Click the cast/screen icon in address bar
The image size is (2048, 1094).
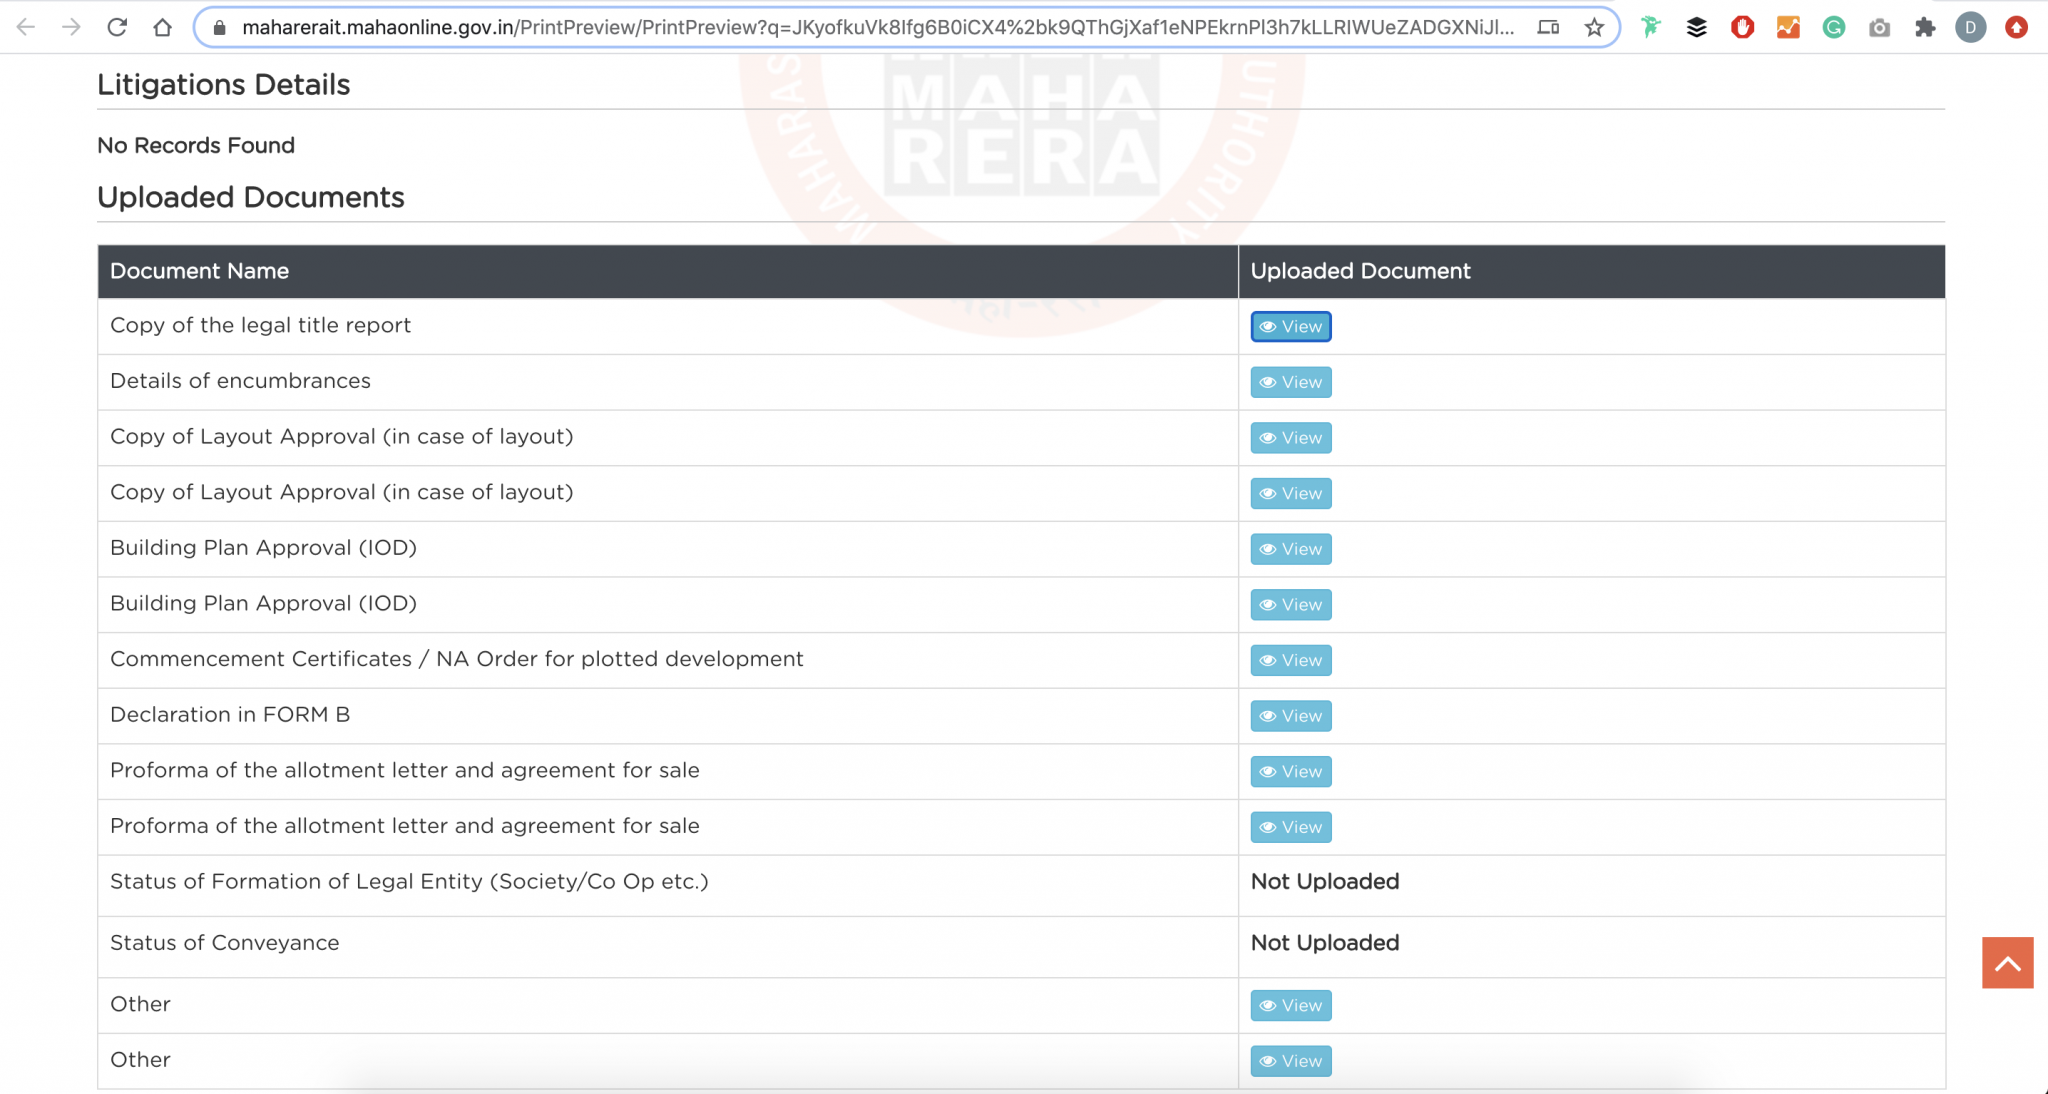coord(1548,28)
